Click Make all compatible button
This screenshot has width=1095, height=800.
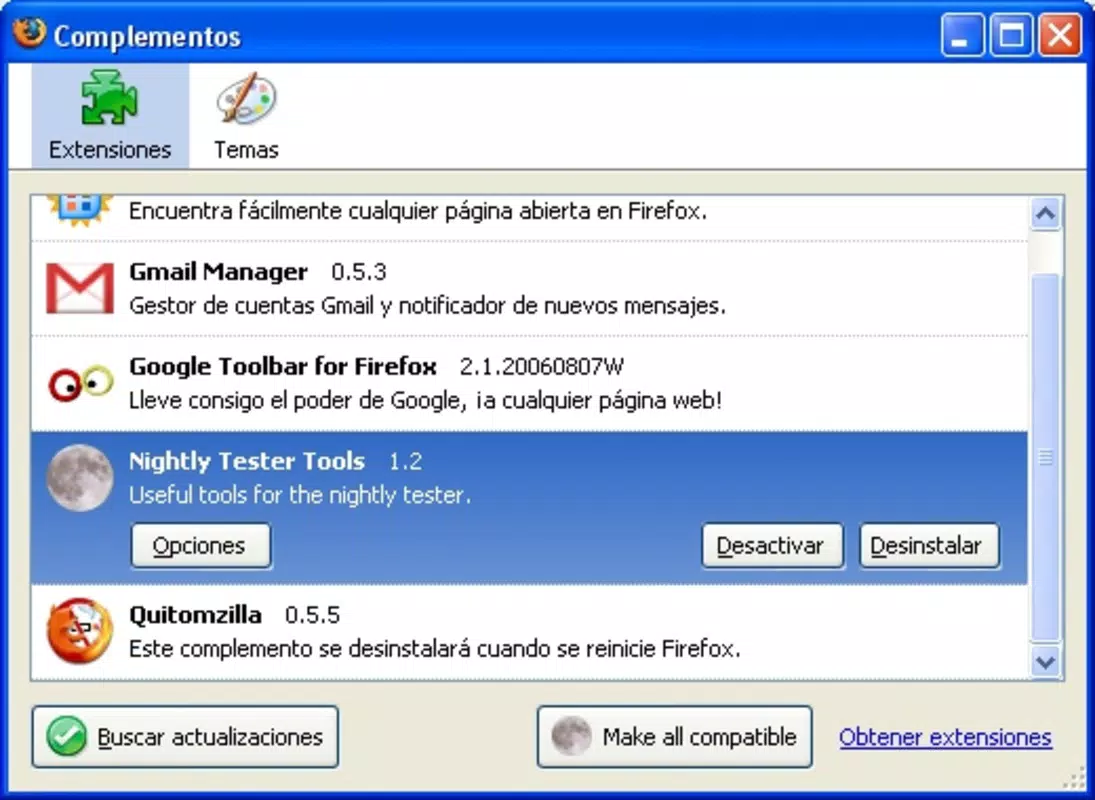(674, 736)
